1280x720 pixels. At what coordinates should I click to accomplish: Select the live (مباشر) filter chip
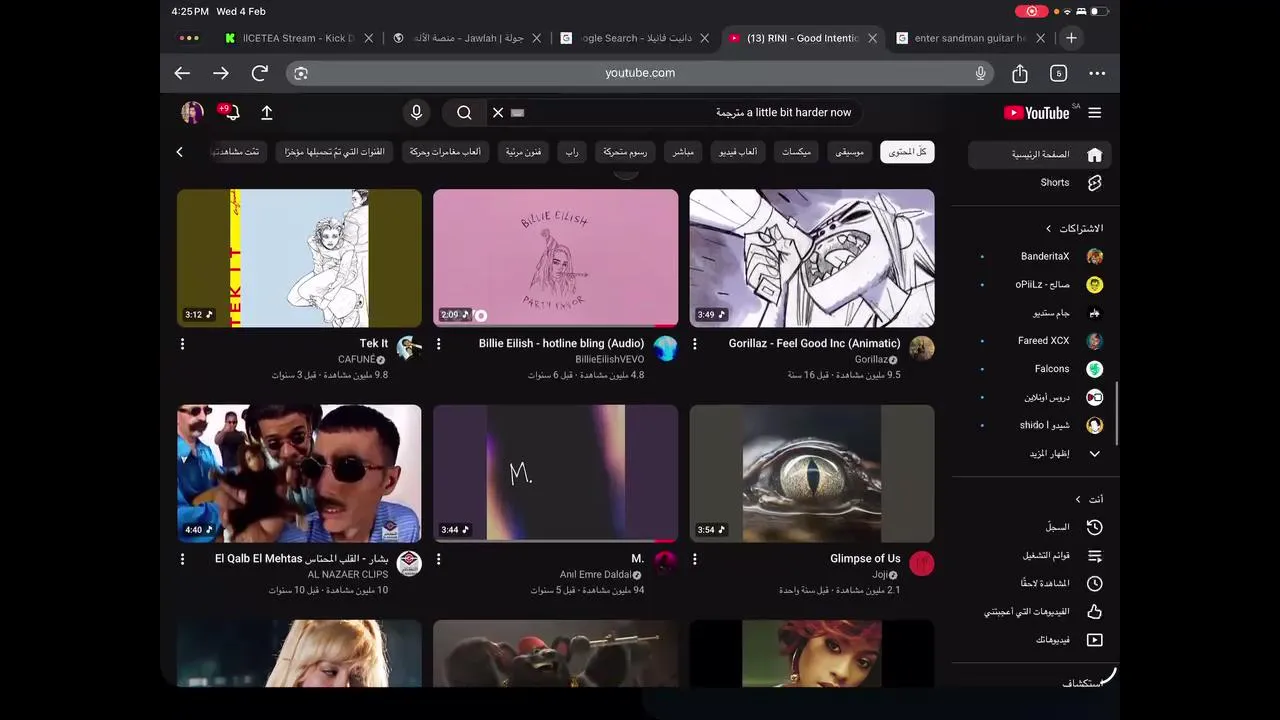click(x=683, y=152)
